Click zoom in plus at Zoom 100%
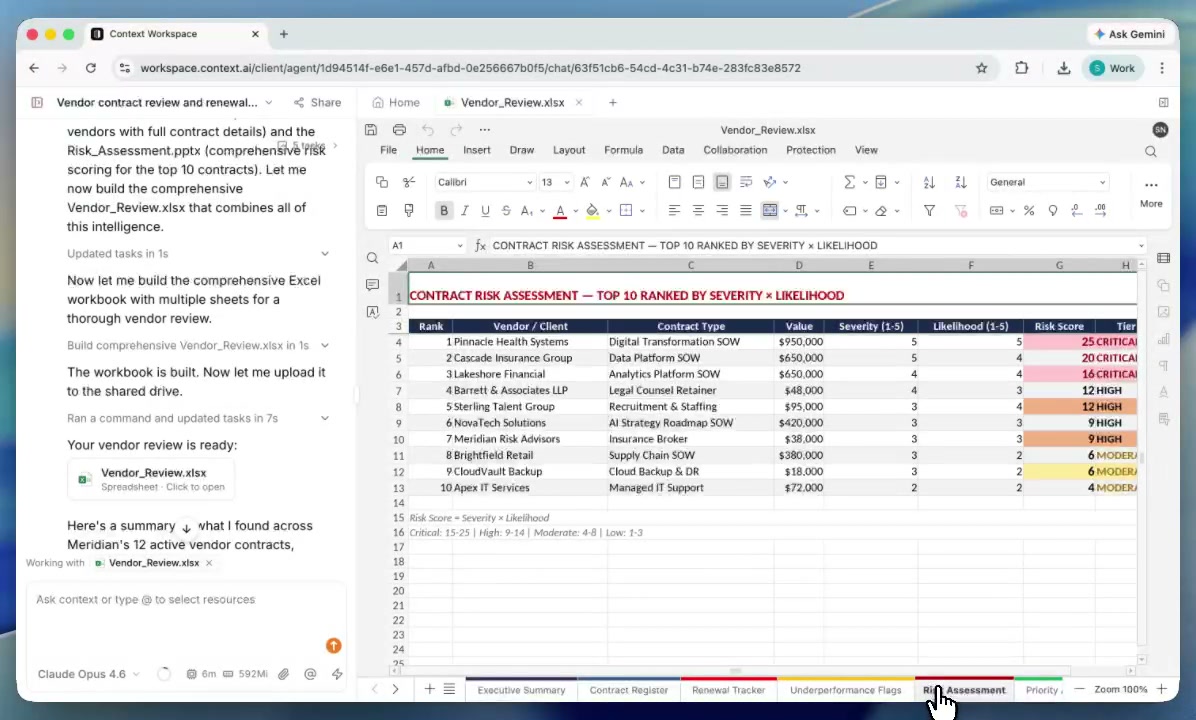This screenshot has height=720, width=1196. click(x=1162, y=689)
